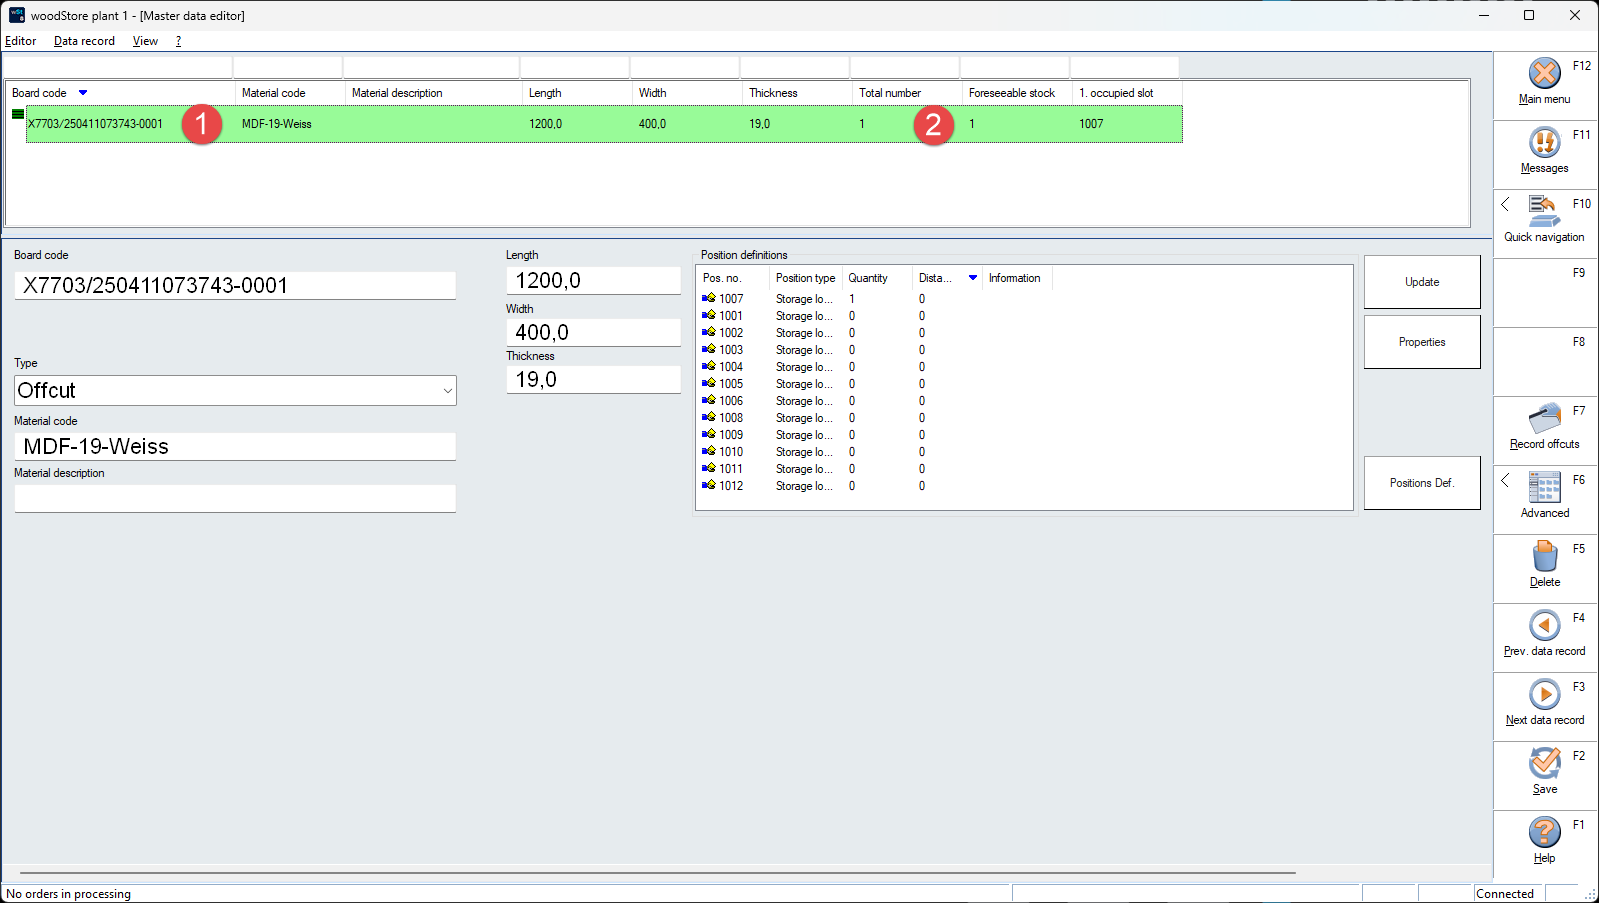The image size is (1599, 903).
Task: Open the View menu
Action: 145,41
